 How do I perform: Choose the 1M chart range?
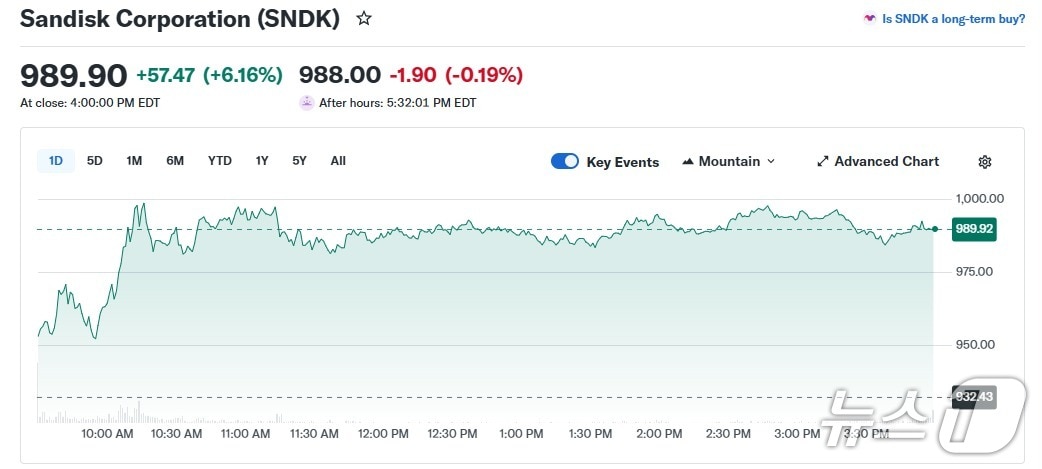(x=134, y=161)
